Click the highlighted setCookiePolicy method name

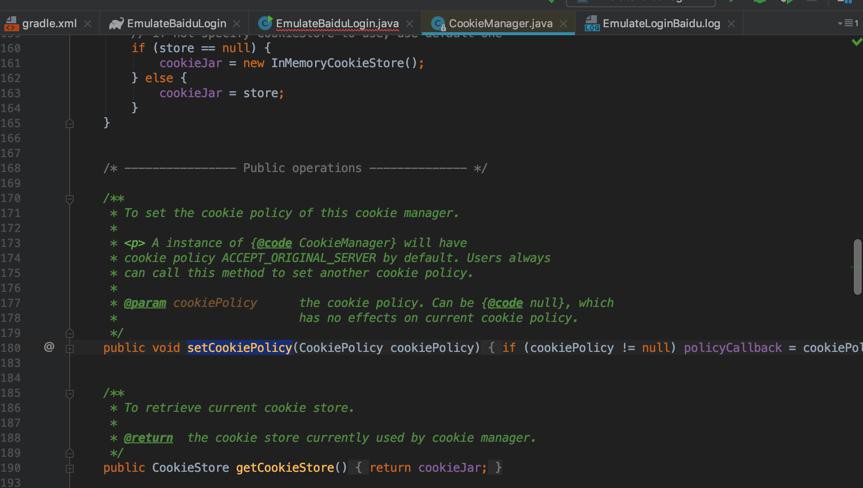pyautogui.click(x=239, y=348)
